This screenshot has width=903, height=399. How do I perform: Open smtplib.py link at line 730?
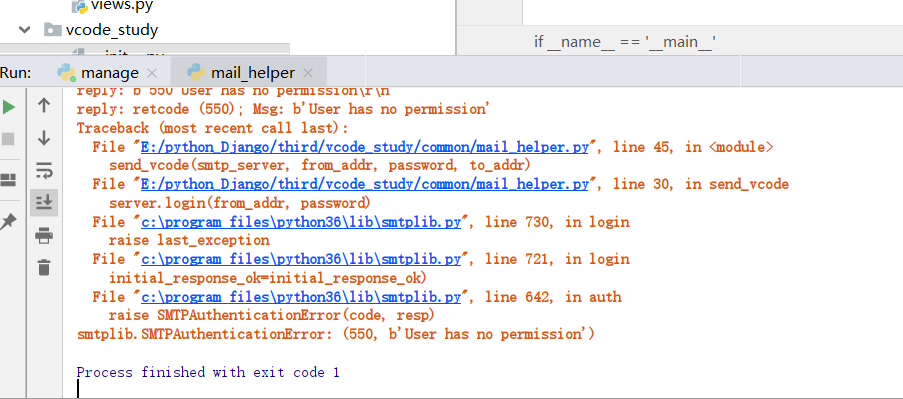301,222
